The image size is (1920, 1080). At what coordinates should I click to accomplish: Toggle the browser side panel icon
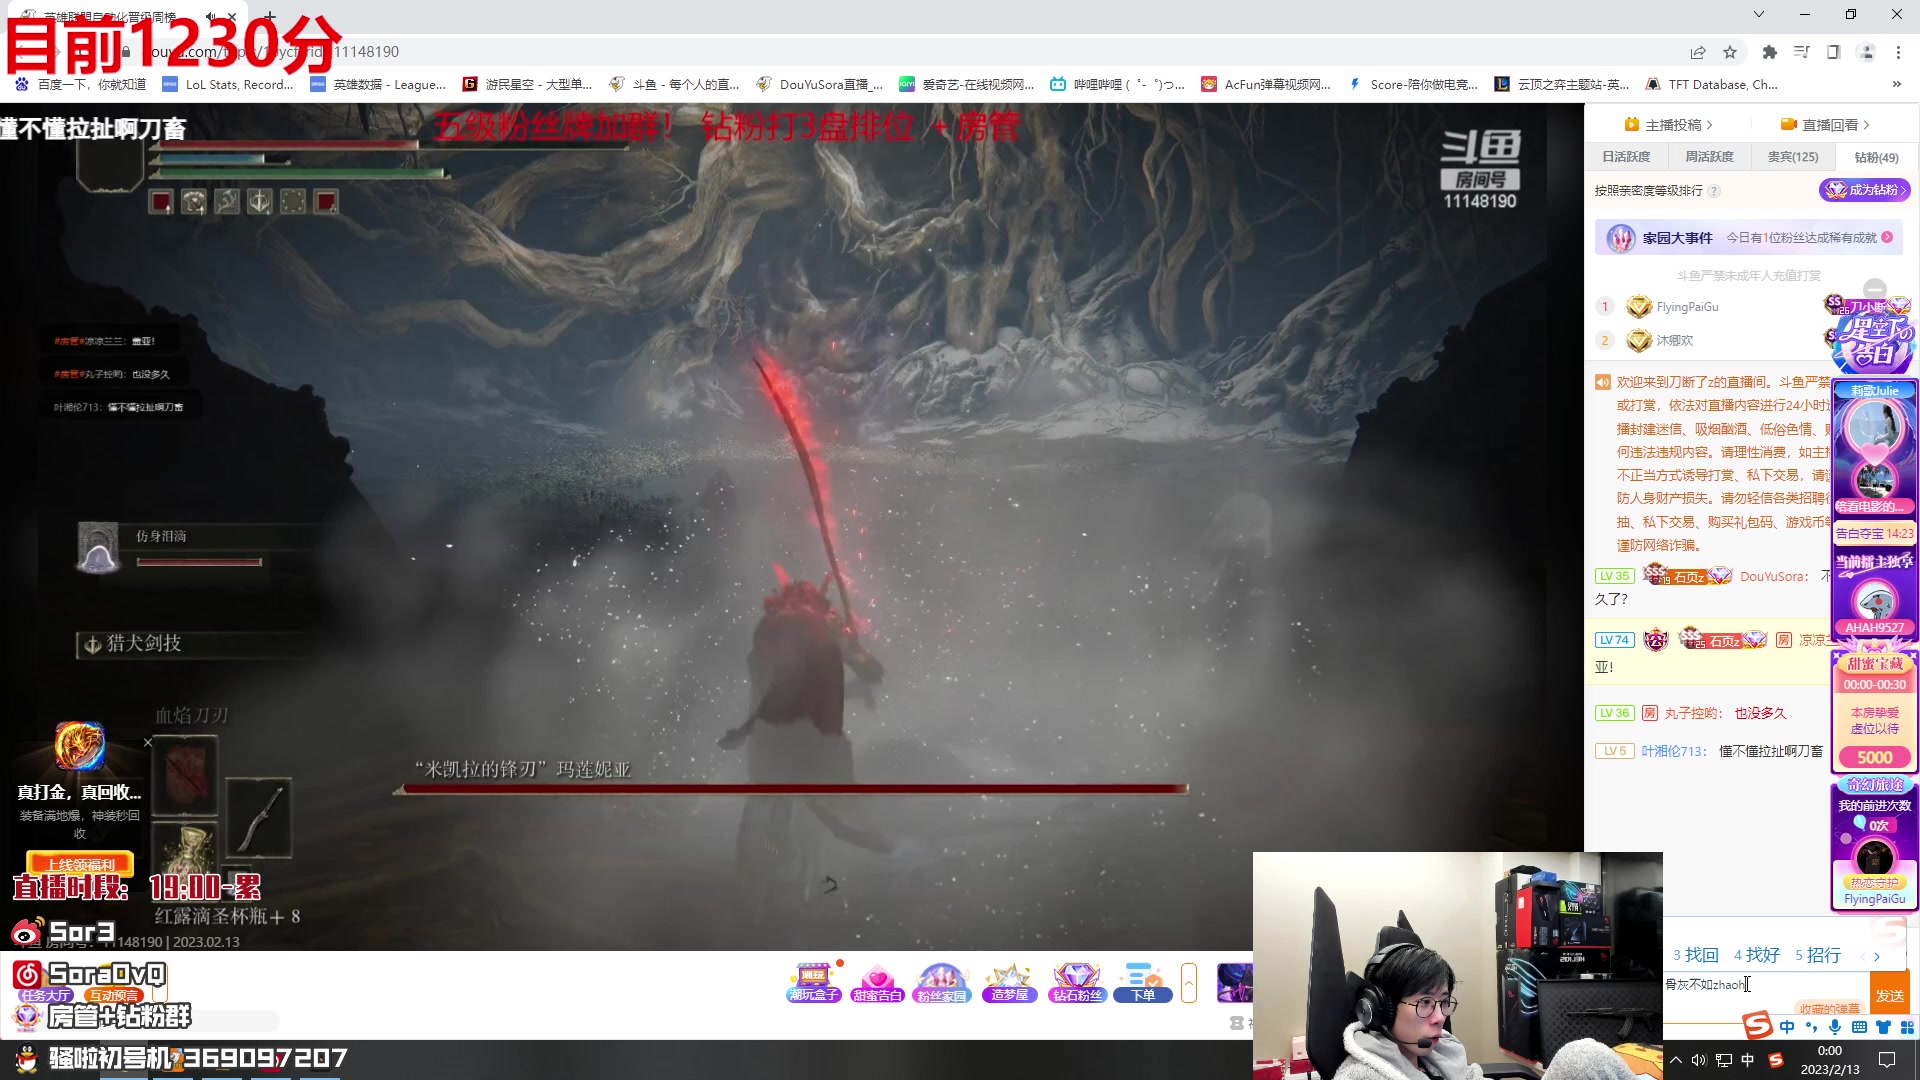[1834, 52]
